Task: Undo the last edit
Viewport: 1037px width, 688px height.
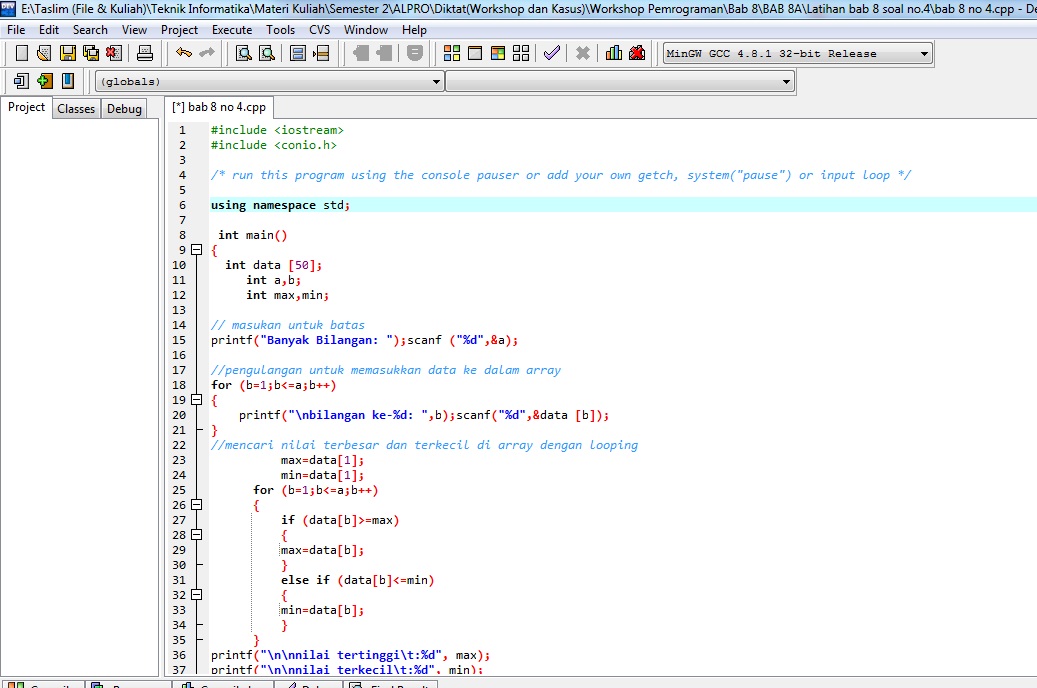Action: (184, 52)
